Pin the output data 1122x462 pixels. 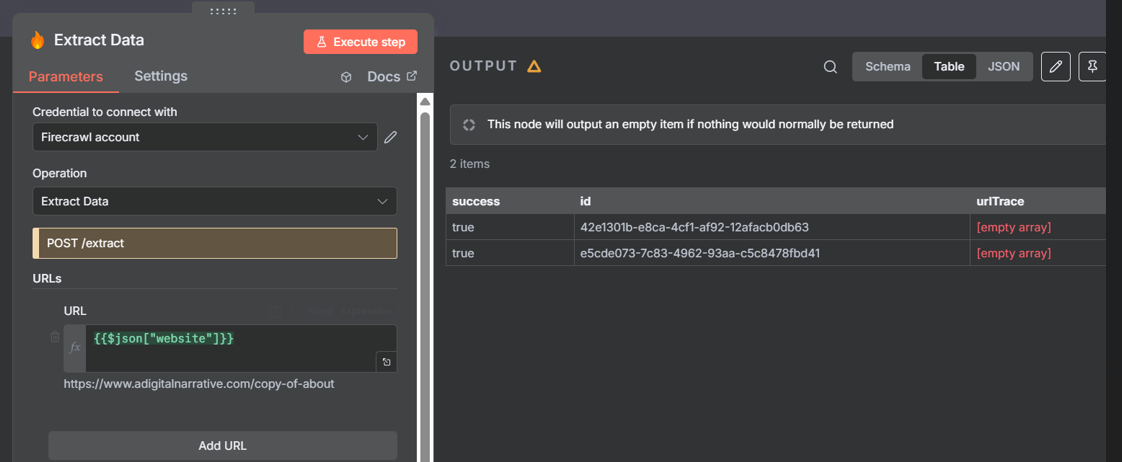tap(1093, 67)
